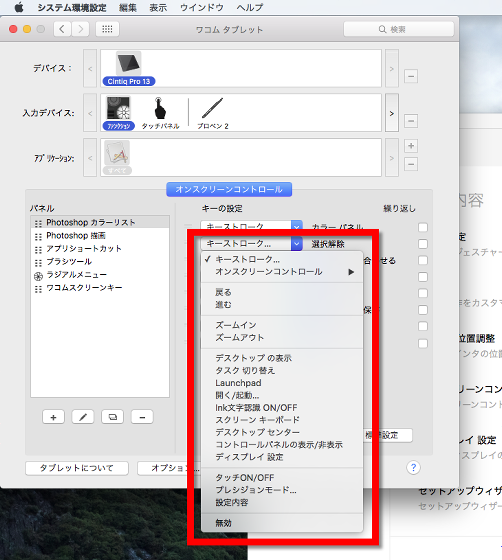This screenshot has height=560, width=502.
Task: Choose デスクトップセンター from popup menu
Action: [x=282, y=432]
